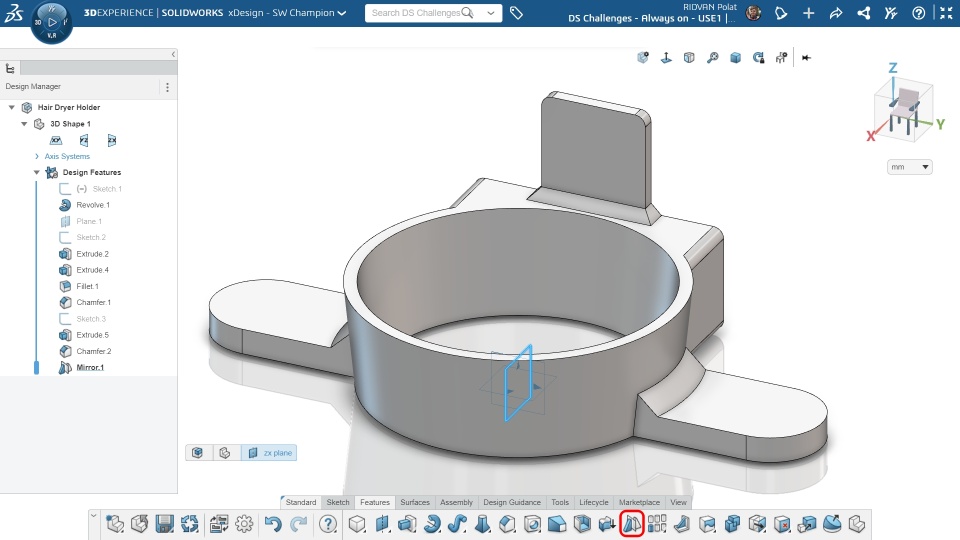Click the Zoom to fit magnifier icon
This screenshot has height=540, width=960.
point(712,58)
